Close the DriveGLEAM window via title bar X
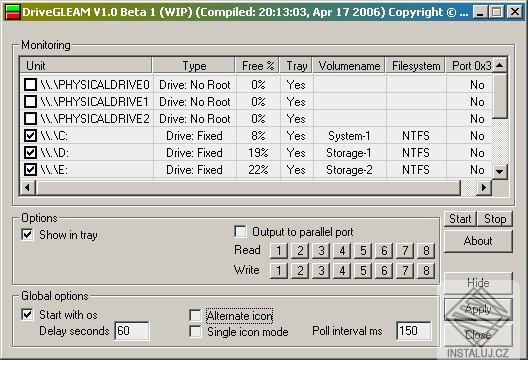528x380 pixels. (515, 12)
